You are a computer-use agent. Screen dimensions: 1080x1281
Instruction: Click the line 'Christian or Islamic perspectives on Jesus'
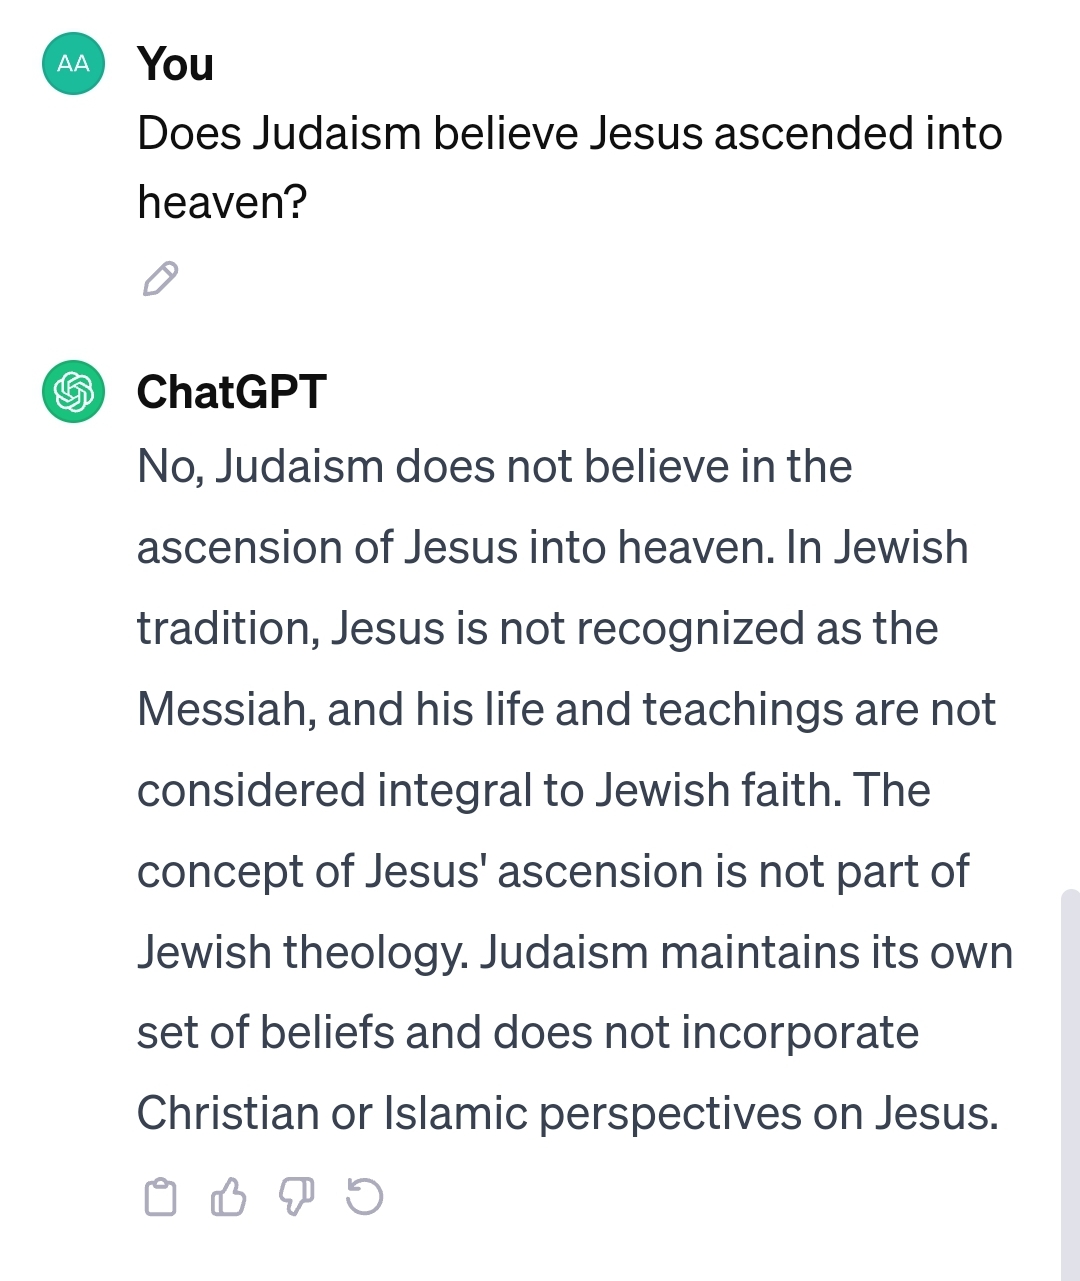tap(568, 1114)
